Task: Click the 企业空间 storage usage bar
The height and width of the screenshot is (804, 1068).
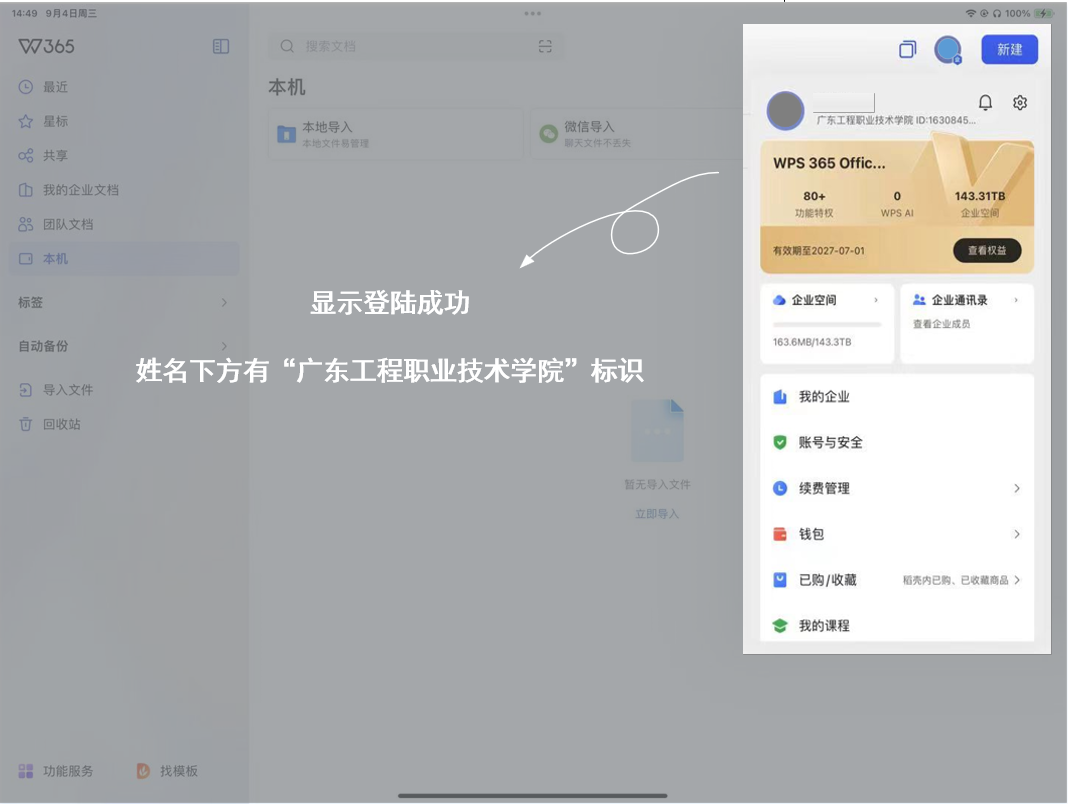Action: pos(827,325)
